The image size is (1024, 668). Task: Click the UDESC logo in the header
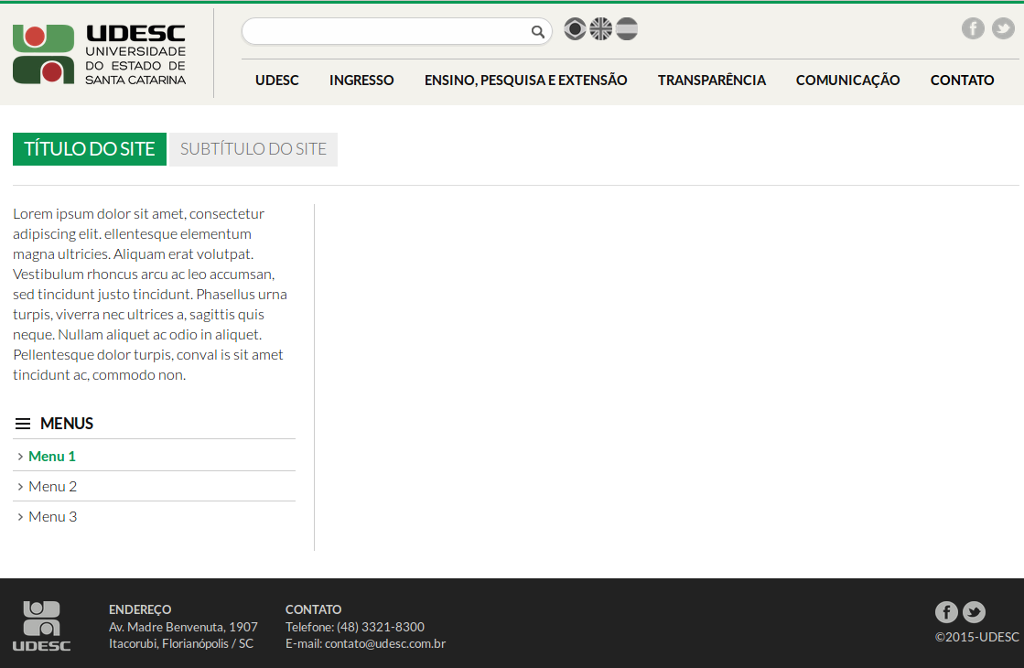point(99,54)
